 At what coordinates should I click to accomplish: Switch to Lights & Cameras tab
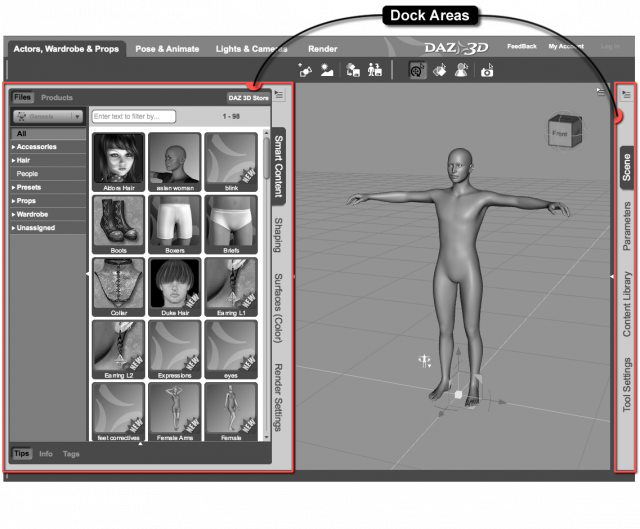[251, 49]
